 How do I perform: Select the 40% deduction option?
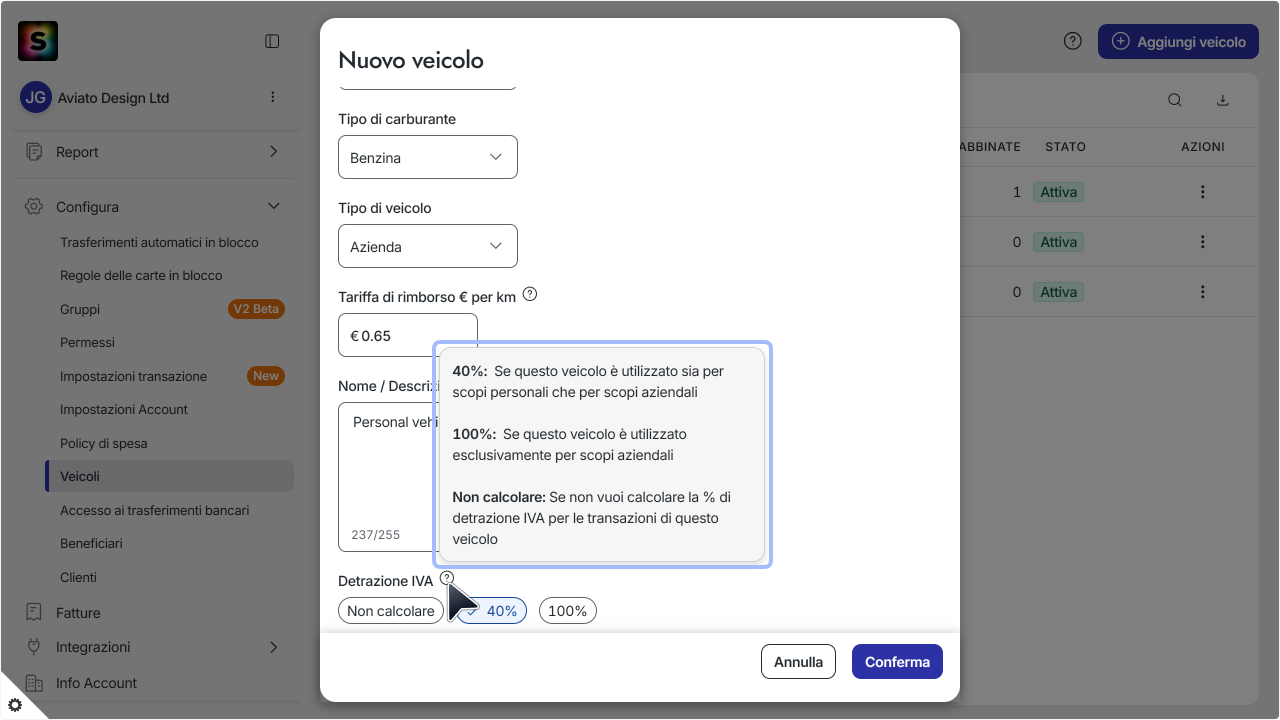[x=492, y=611]
